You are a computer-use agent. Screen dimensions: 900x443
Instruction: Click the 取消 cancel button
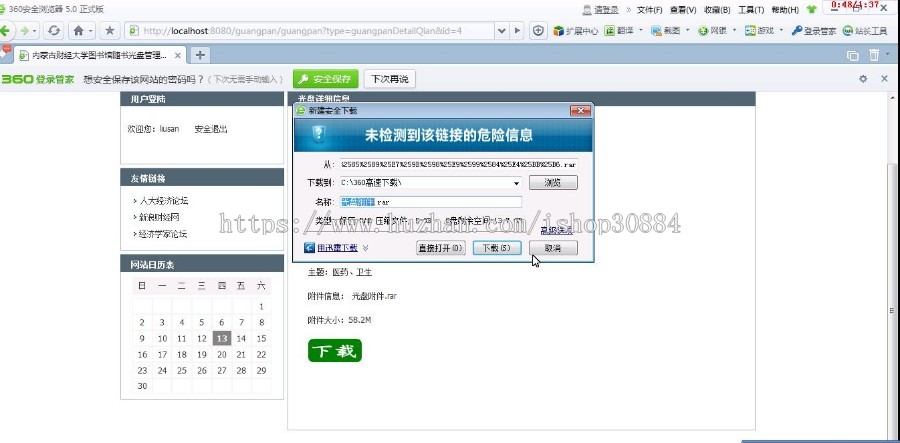point(553,248)
